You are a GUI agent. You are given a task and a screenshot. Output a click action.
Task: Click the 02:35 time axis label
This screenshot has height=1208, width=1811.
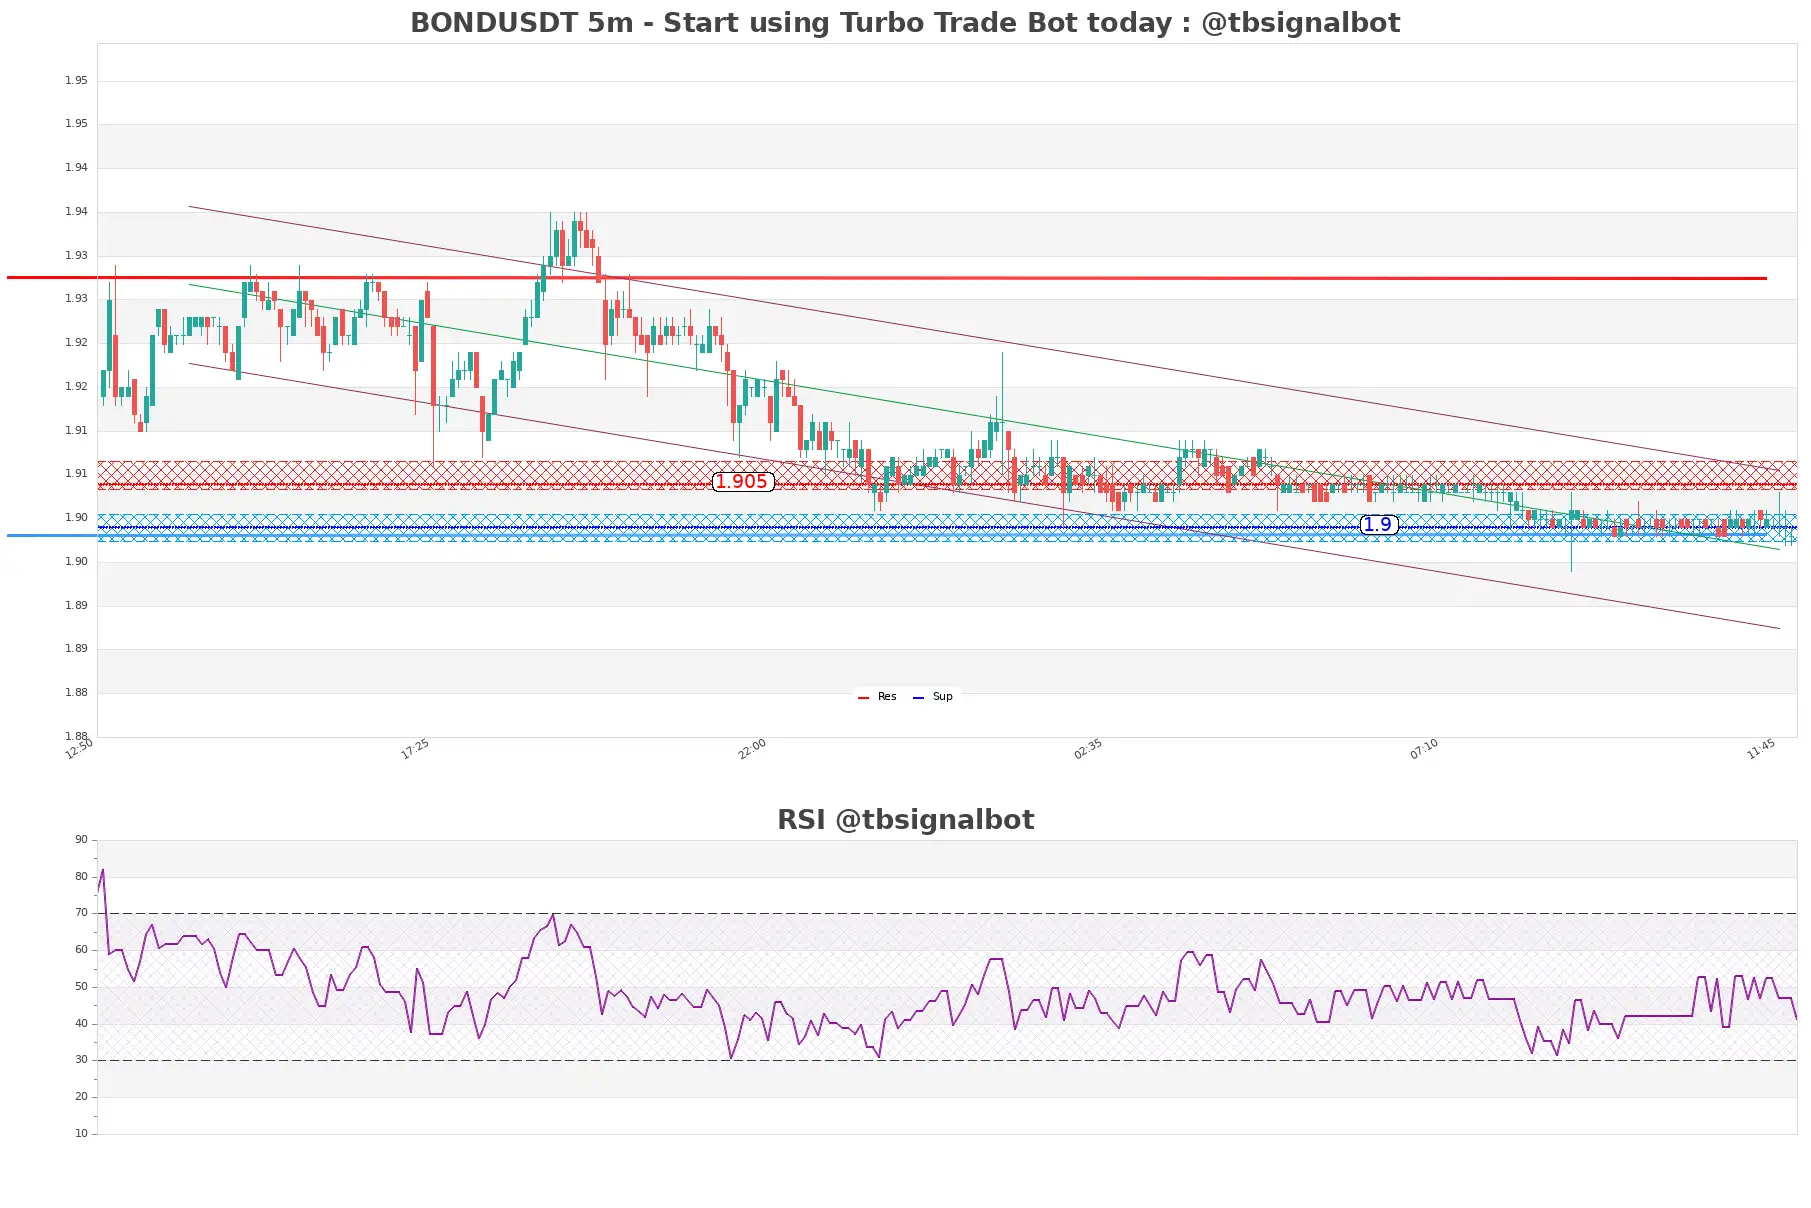tap(1088, 749)
